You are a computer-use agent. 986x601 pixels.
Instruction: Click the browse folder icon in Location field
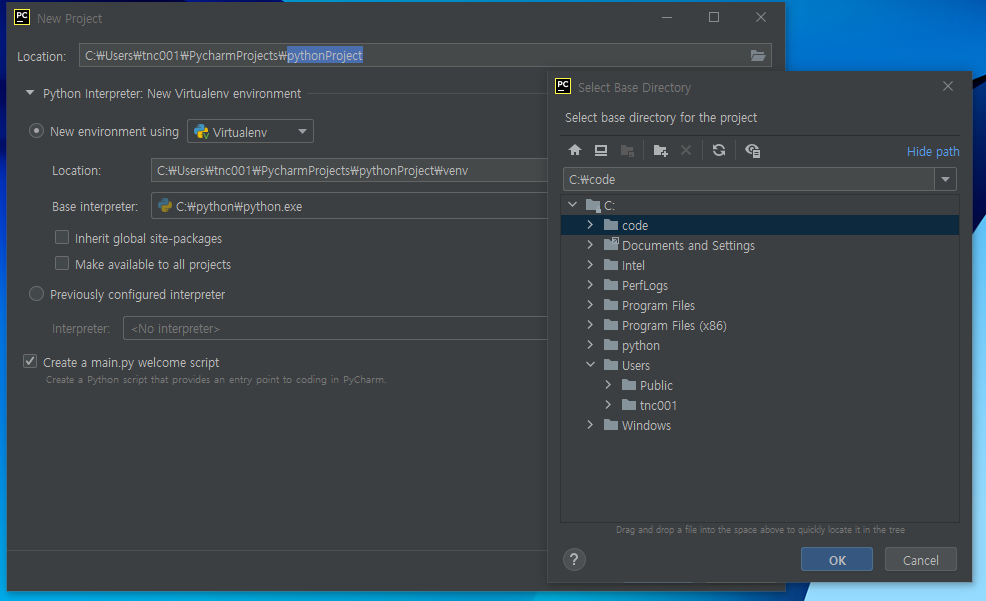[x=758, y=55]
